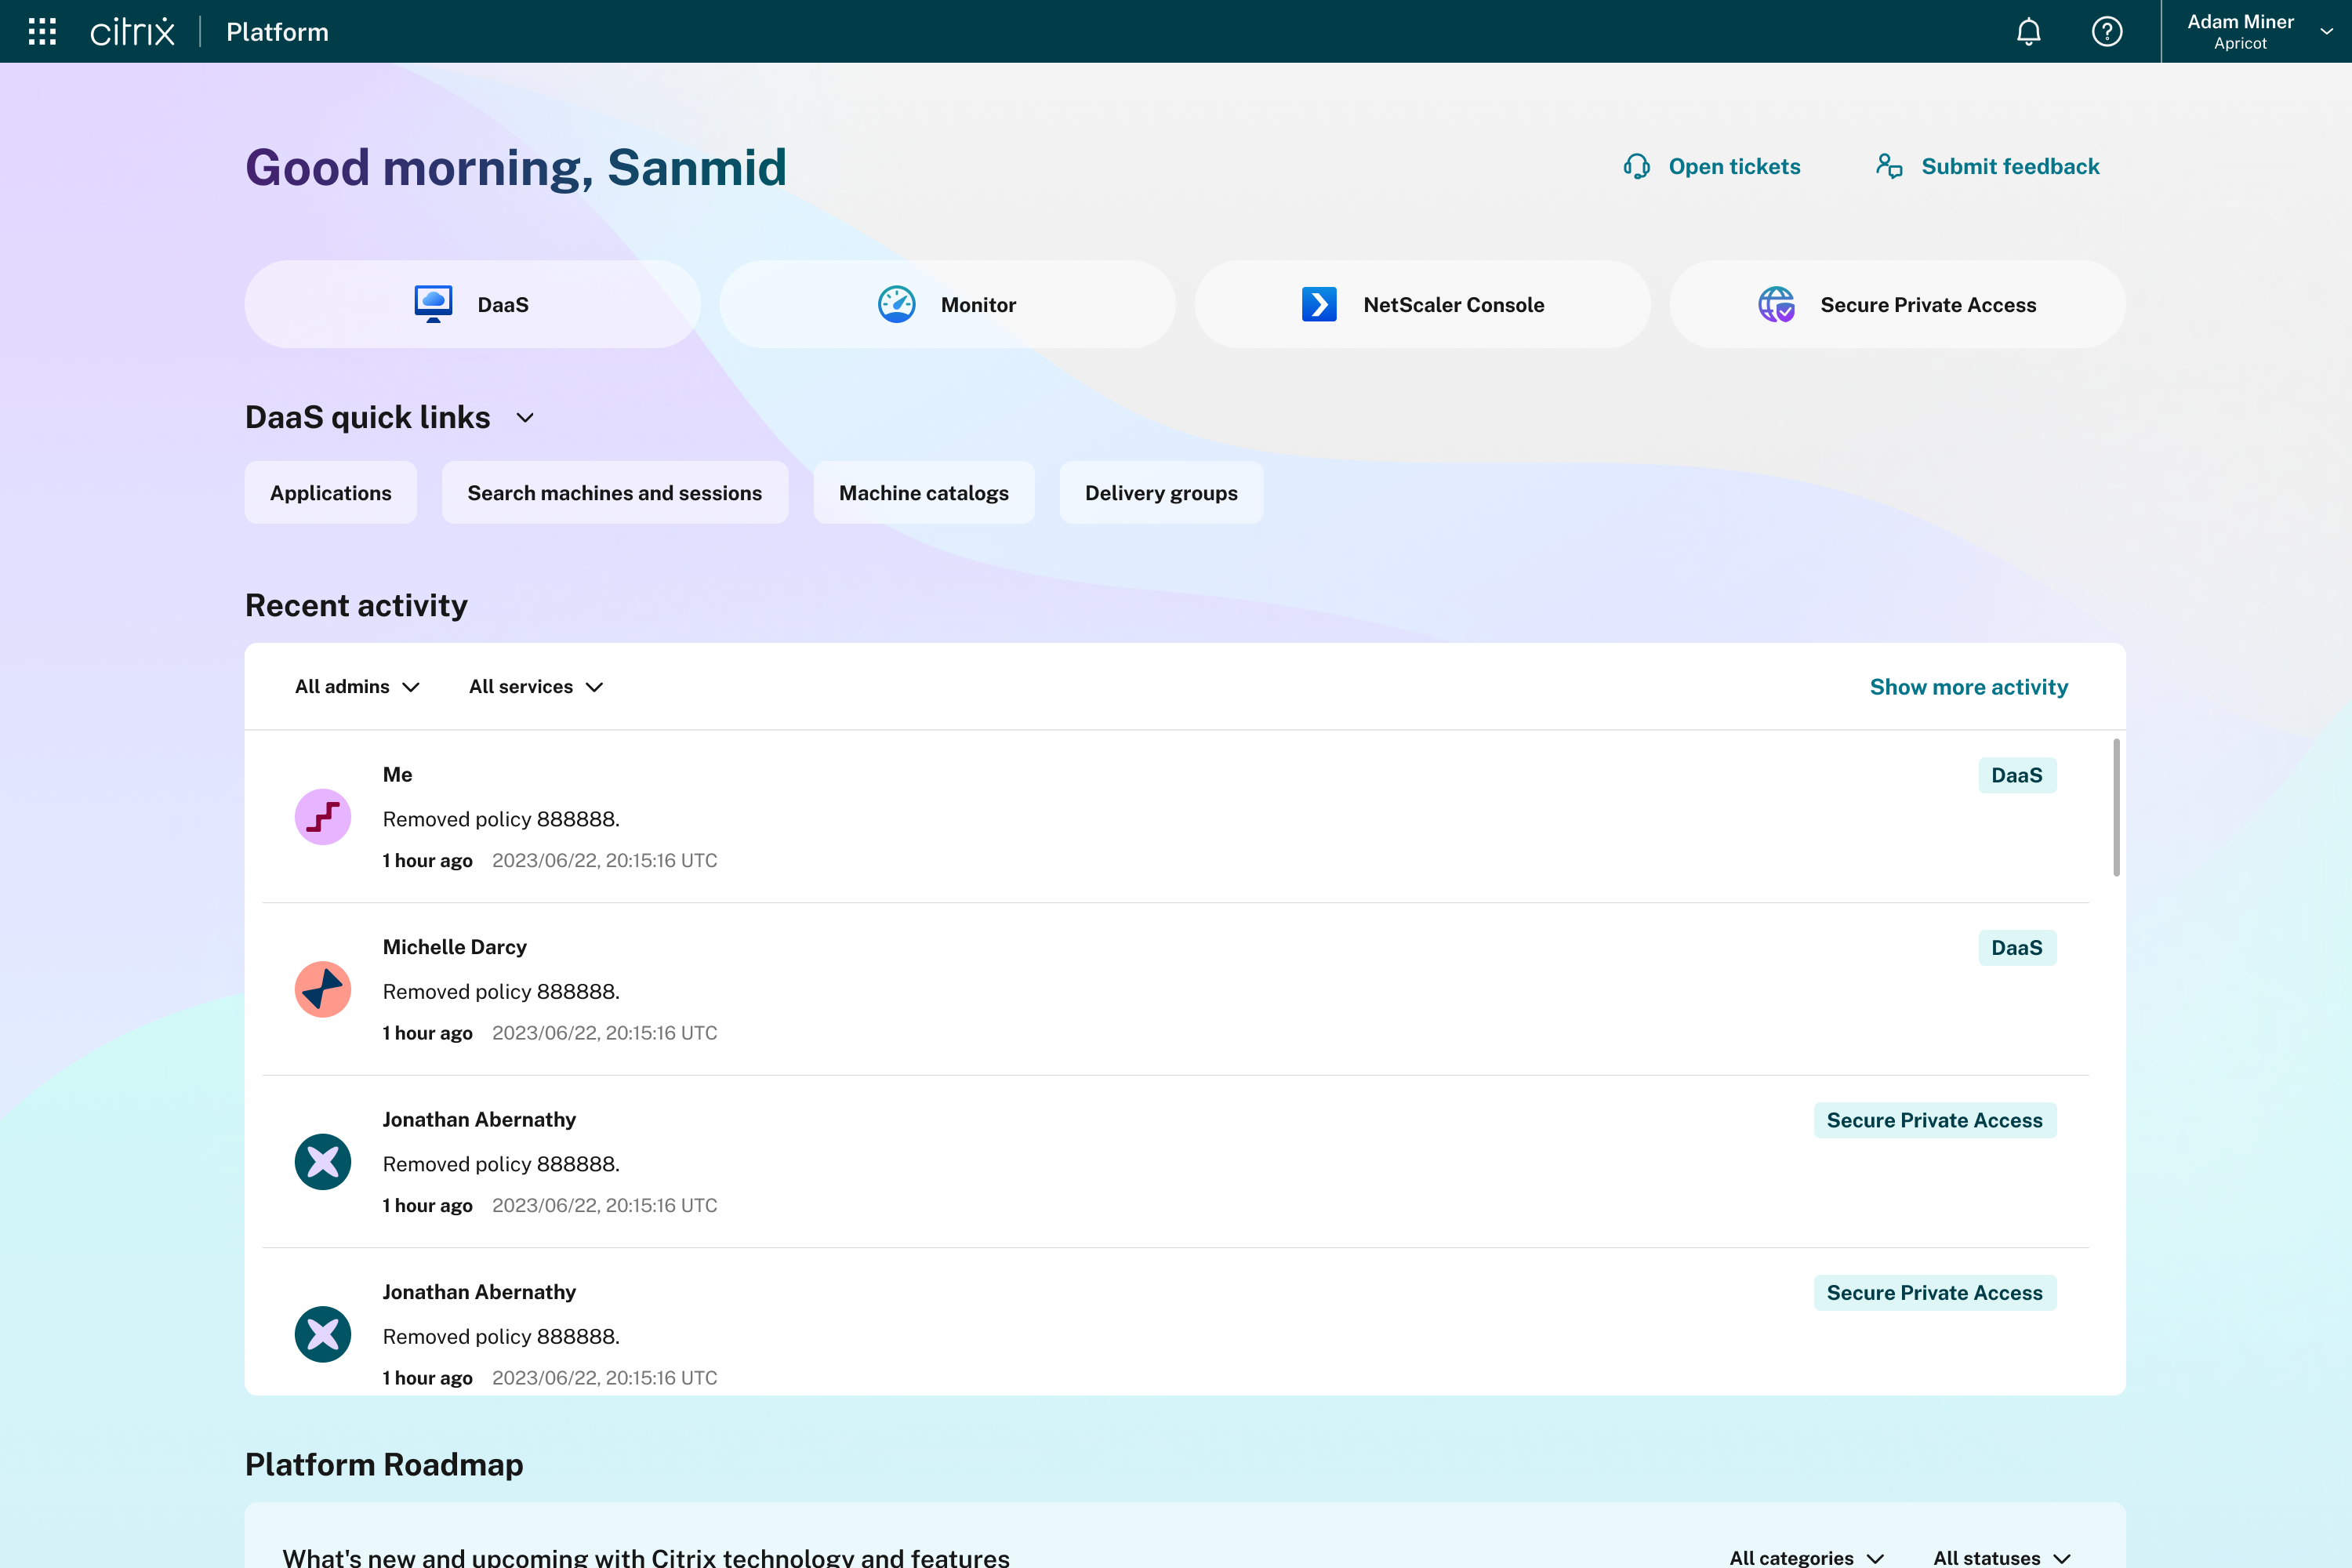
Task: Open the Applications quick link
Action: point(331,492)
